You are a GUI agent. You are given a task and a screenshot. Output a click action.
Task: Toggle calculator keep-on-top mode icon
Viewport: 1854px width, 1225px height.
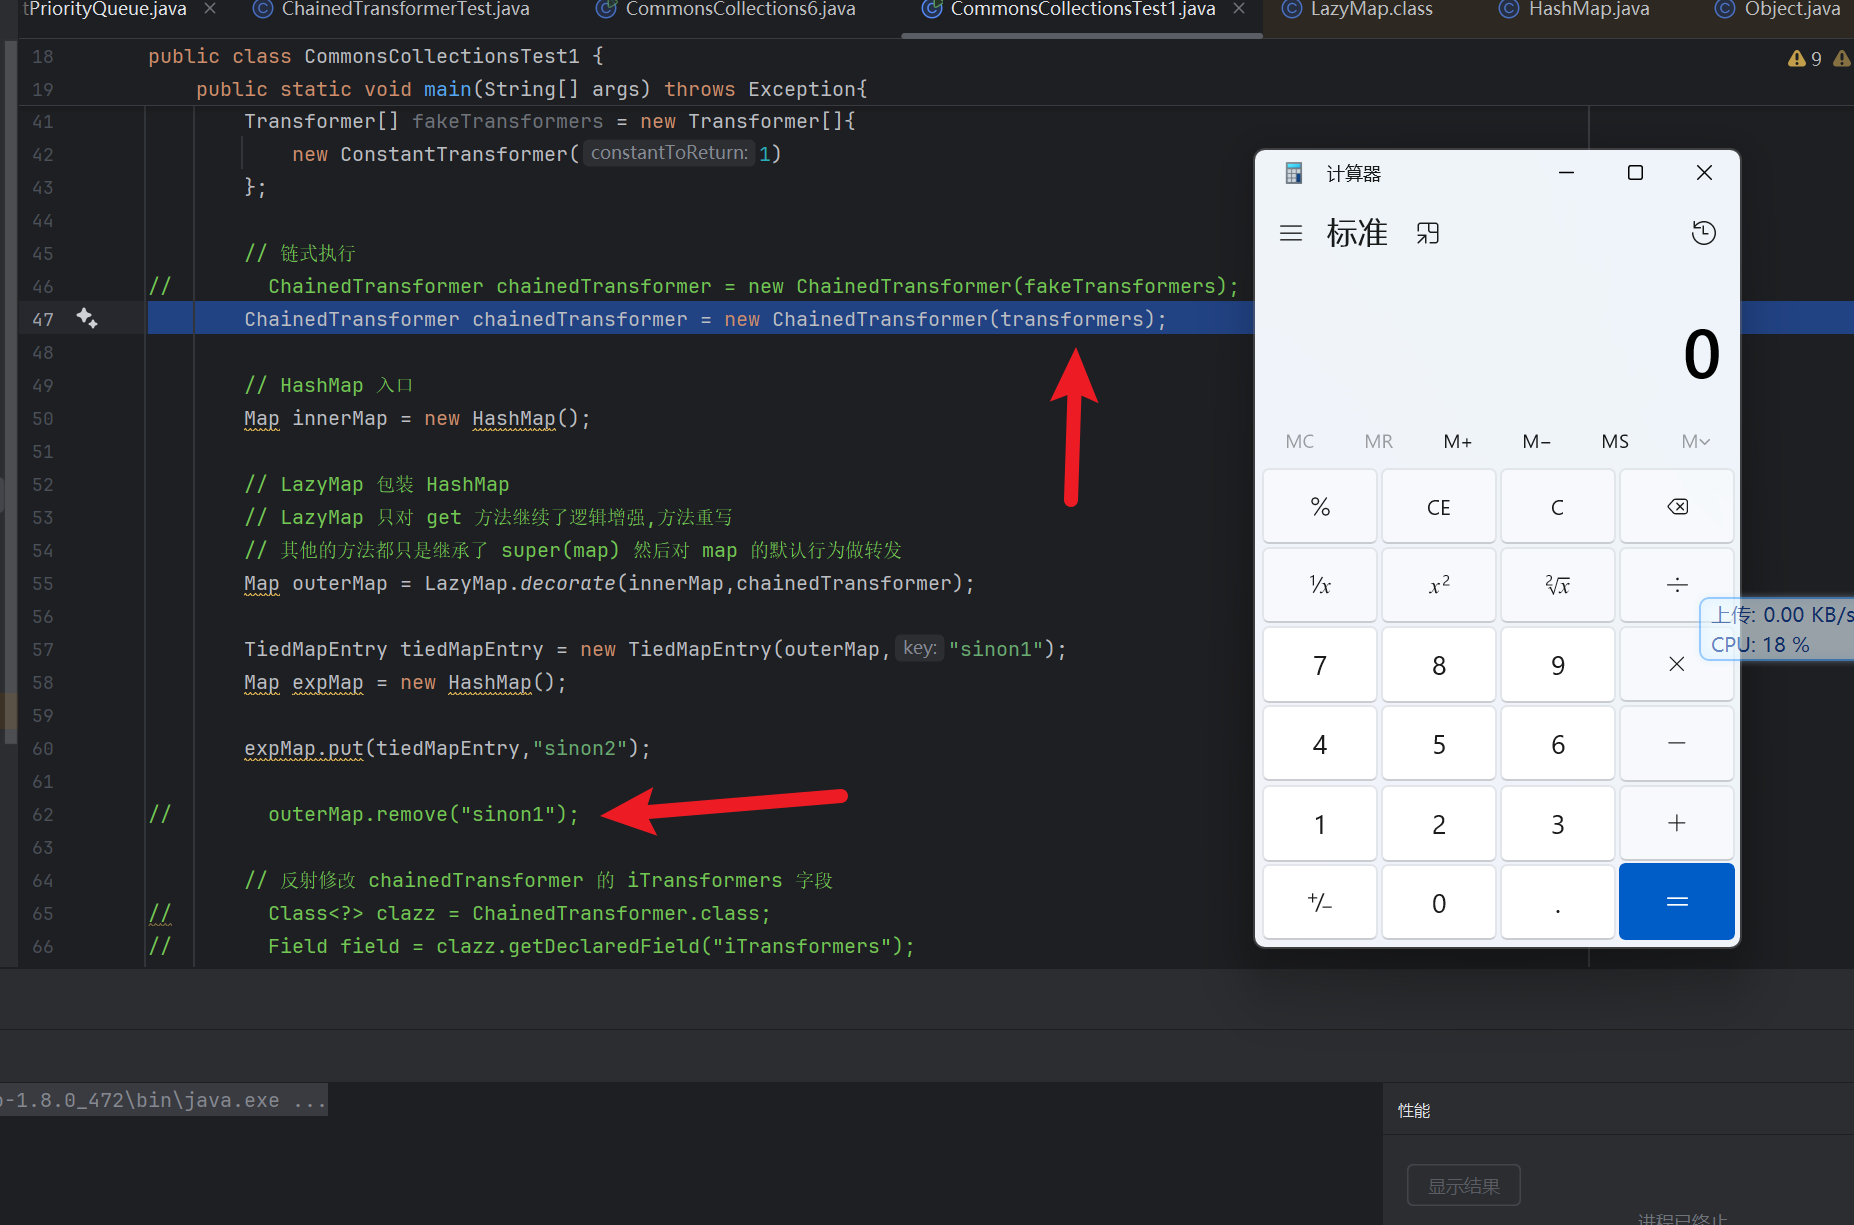coord(1428,233)
